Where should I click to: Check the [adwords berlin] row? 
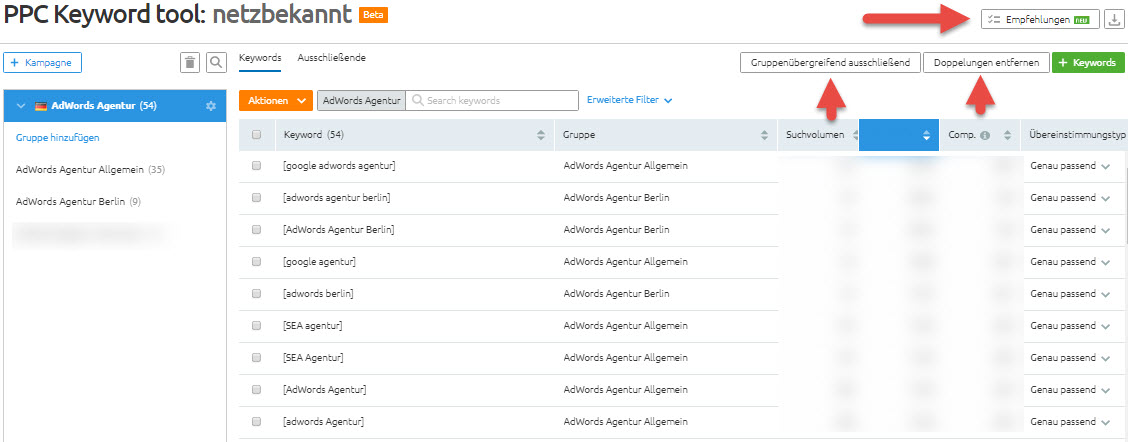pos(257,294)
